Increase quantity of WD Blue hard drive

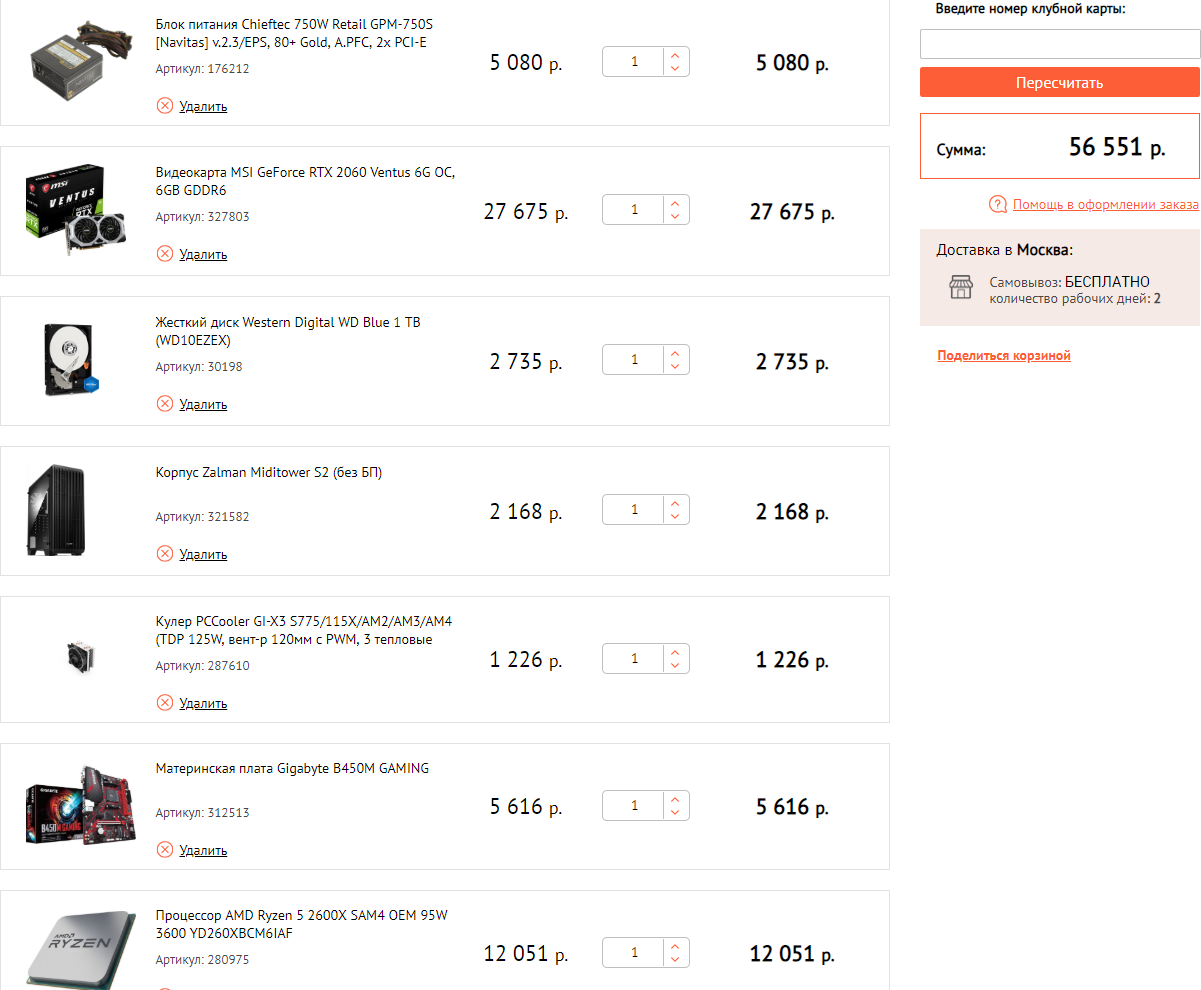click(x=675, y=353)
